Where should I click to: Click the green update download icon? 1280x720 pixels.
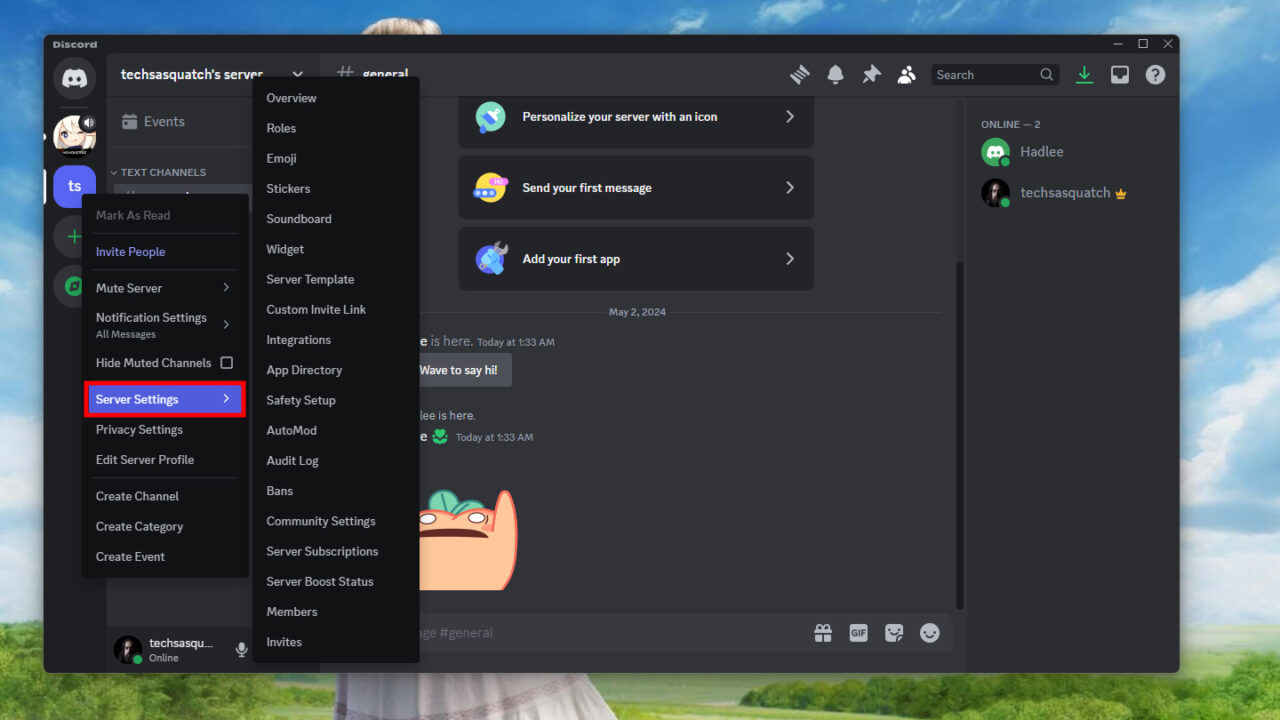tap(1084, 74)
